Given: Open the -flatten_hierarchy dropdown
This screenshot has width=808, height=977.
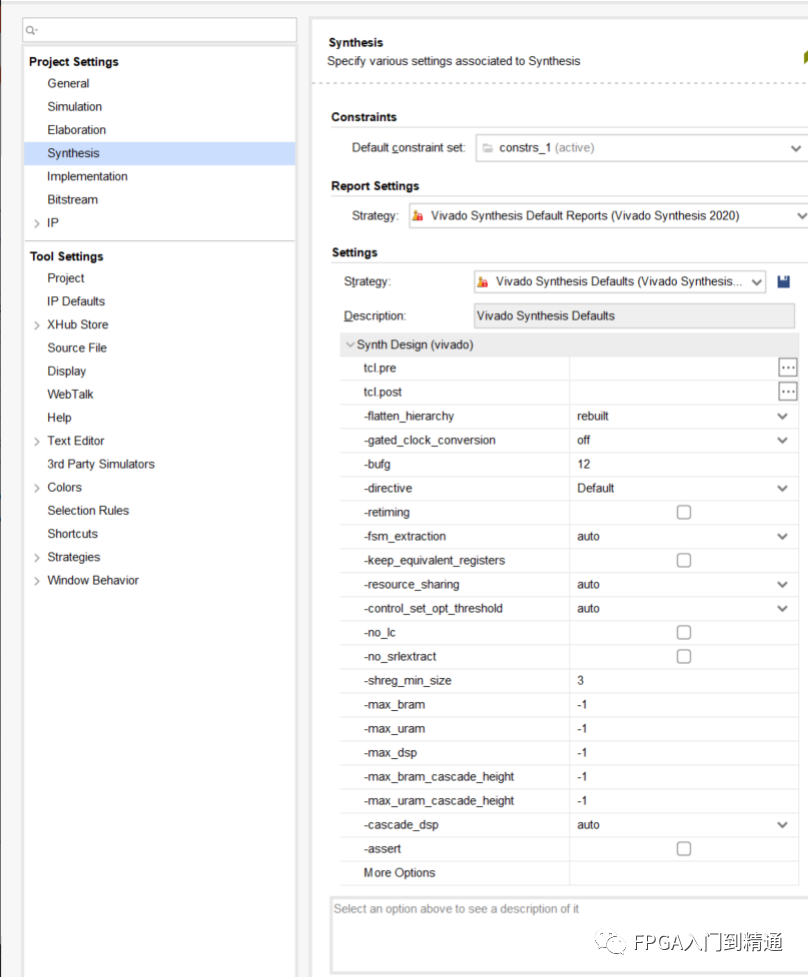Looking at the screenshot, I should 782,416.
